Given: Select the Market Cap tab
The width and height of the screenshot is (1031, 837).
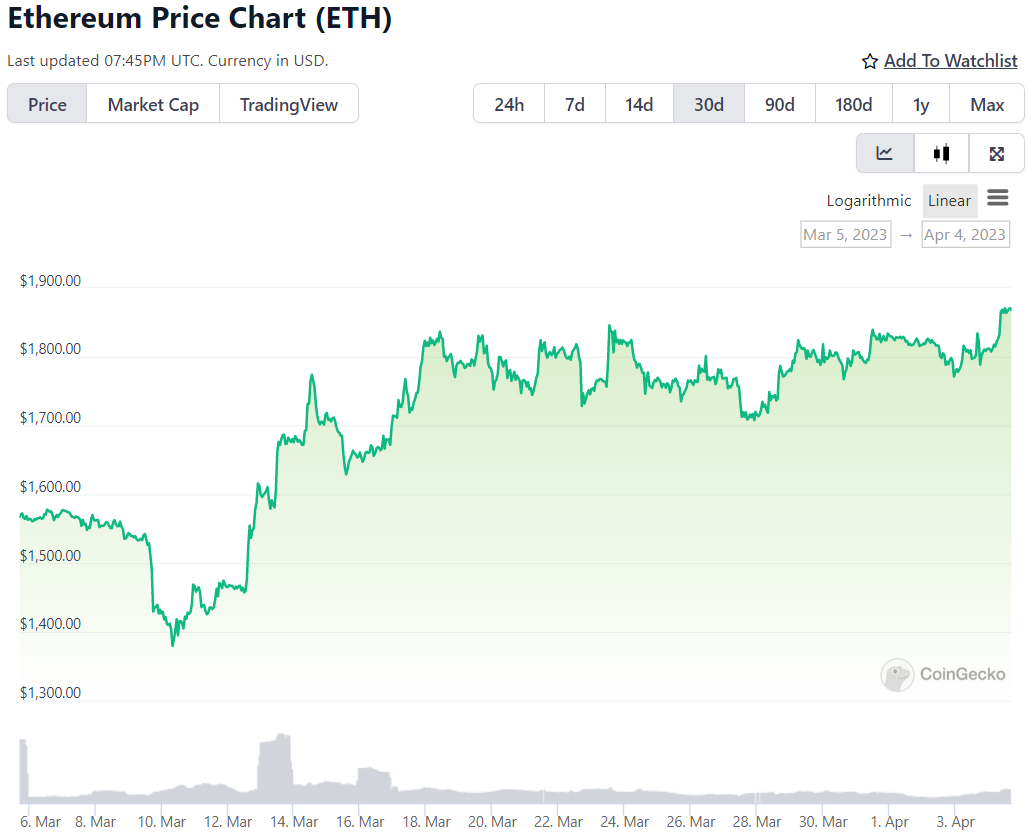Looking at the screenshot, I should tap(153, 104).
